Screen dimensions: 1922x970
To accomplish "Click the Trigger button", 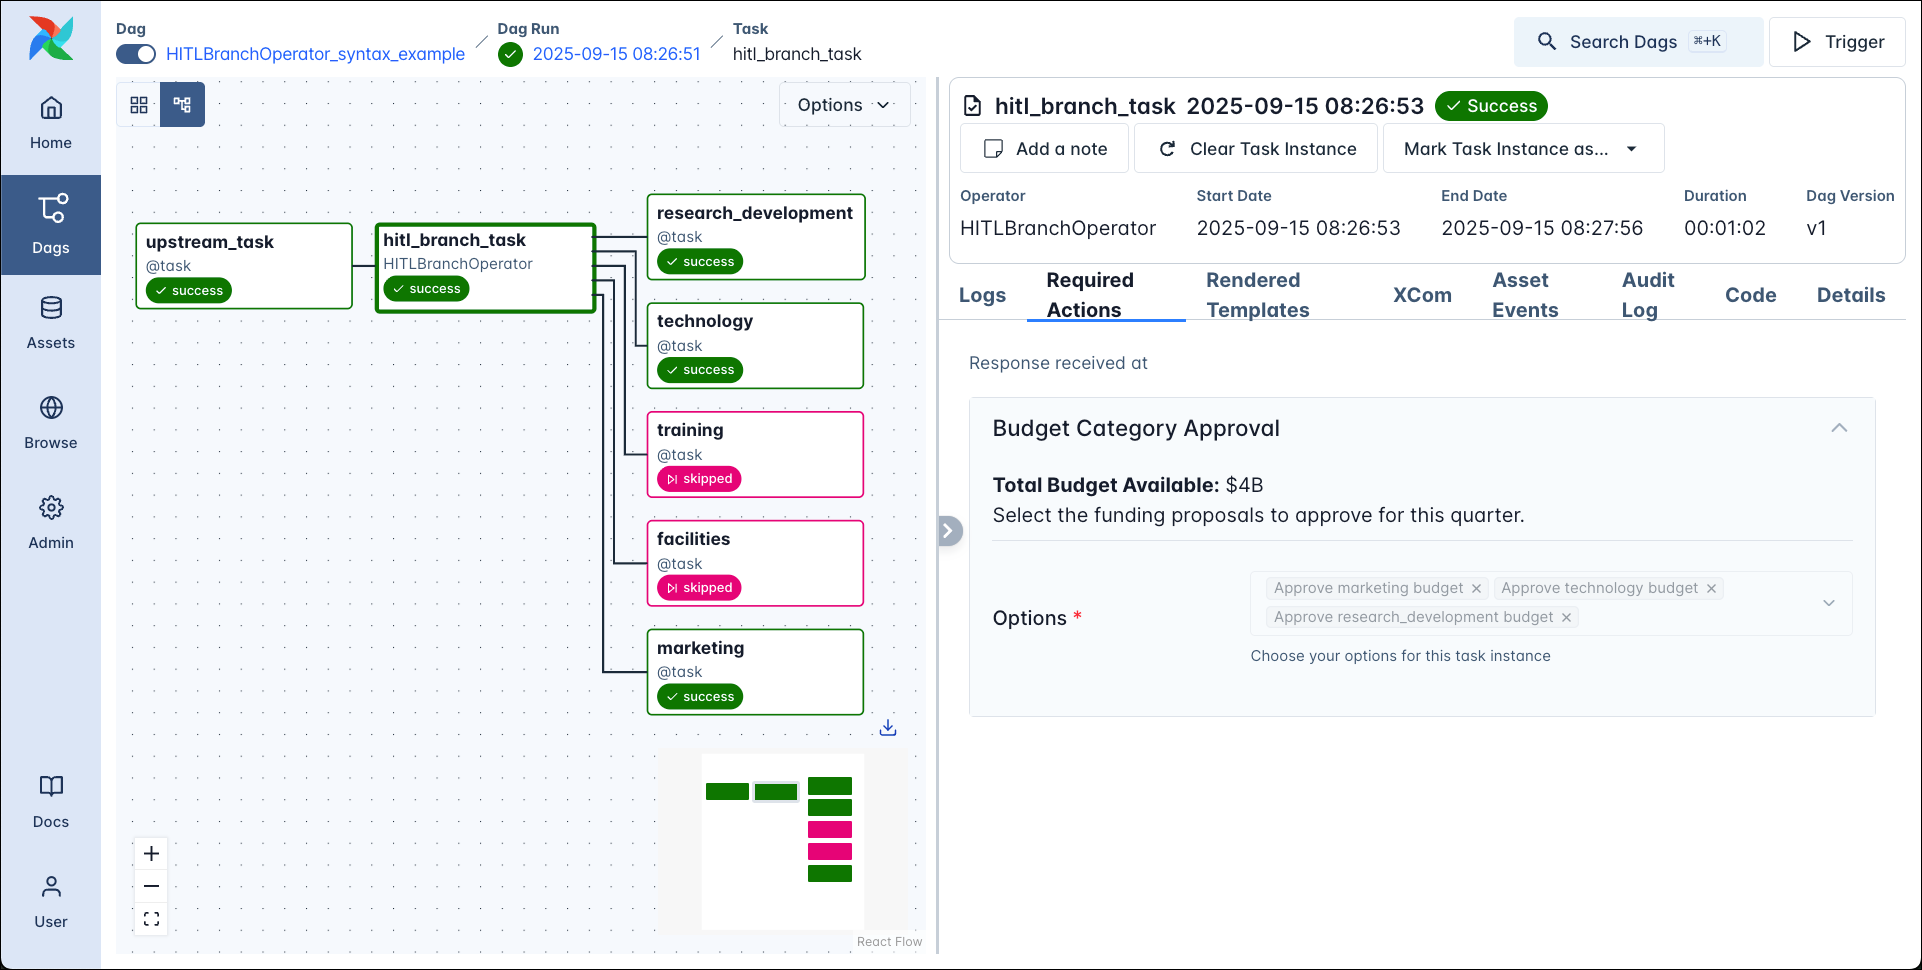I will click(1838, 42).
